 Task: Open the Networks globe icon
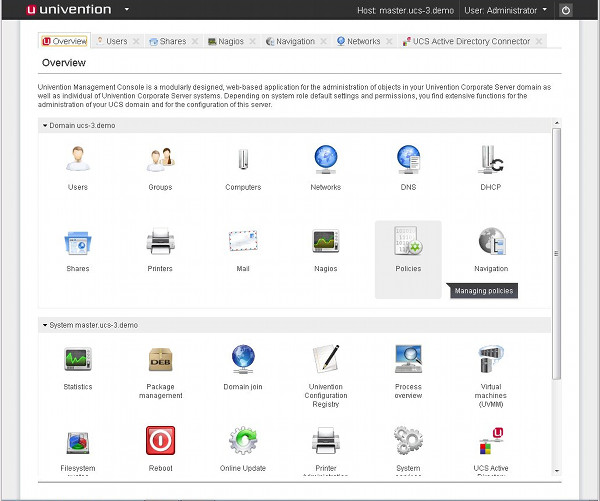(326, 159)
